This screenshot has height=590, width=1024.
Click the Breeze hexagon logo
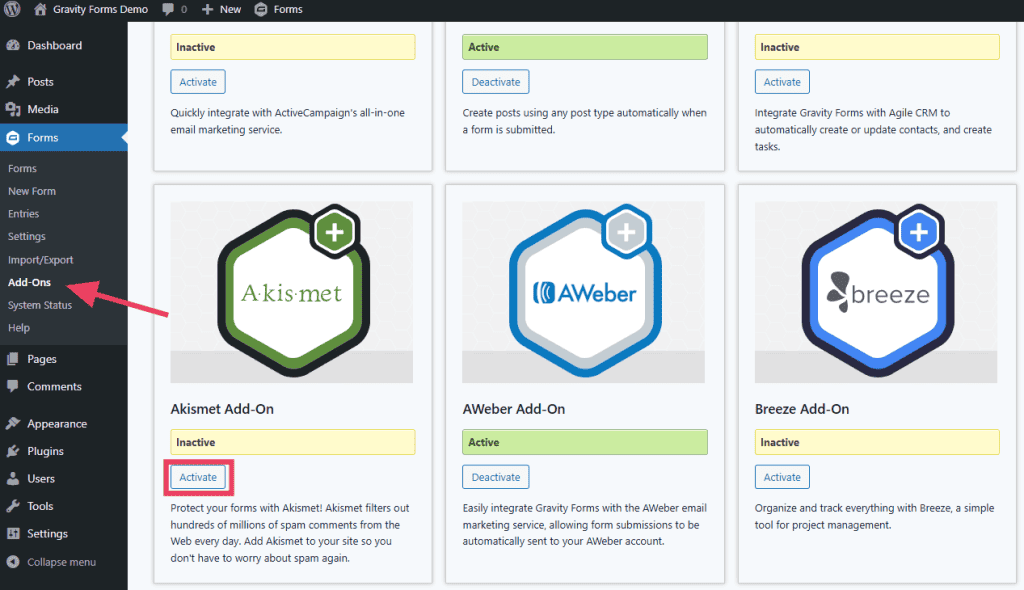(x=878, y=291)
